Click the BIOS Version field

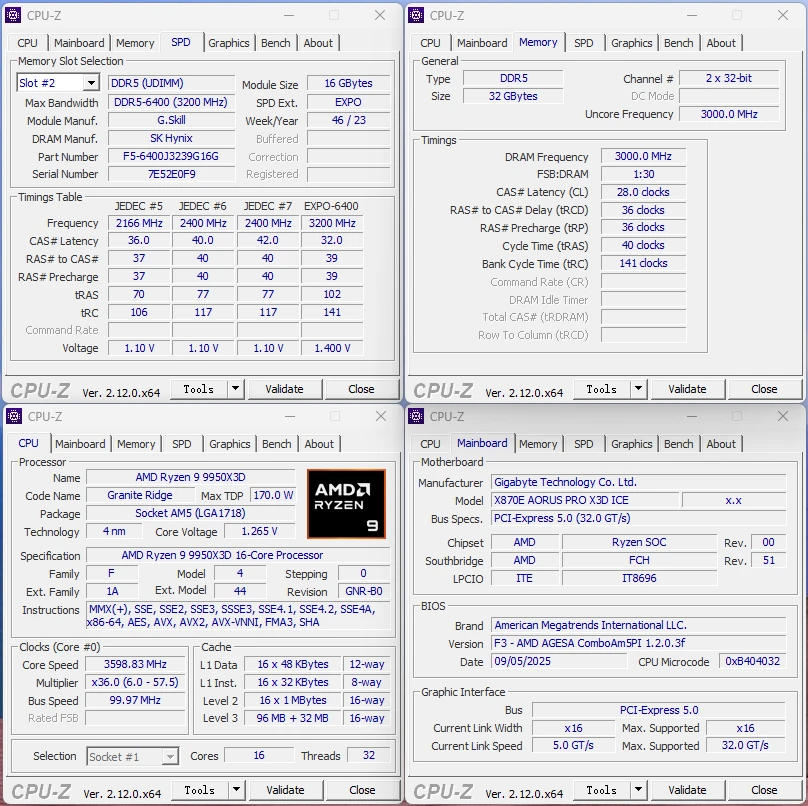[638, 643]
